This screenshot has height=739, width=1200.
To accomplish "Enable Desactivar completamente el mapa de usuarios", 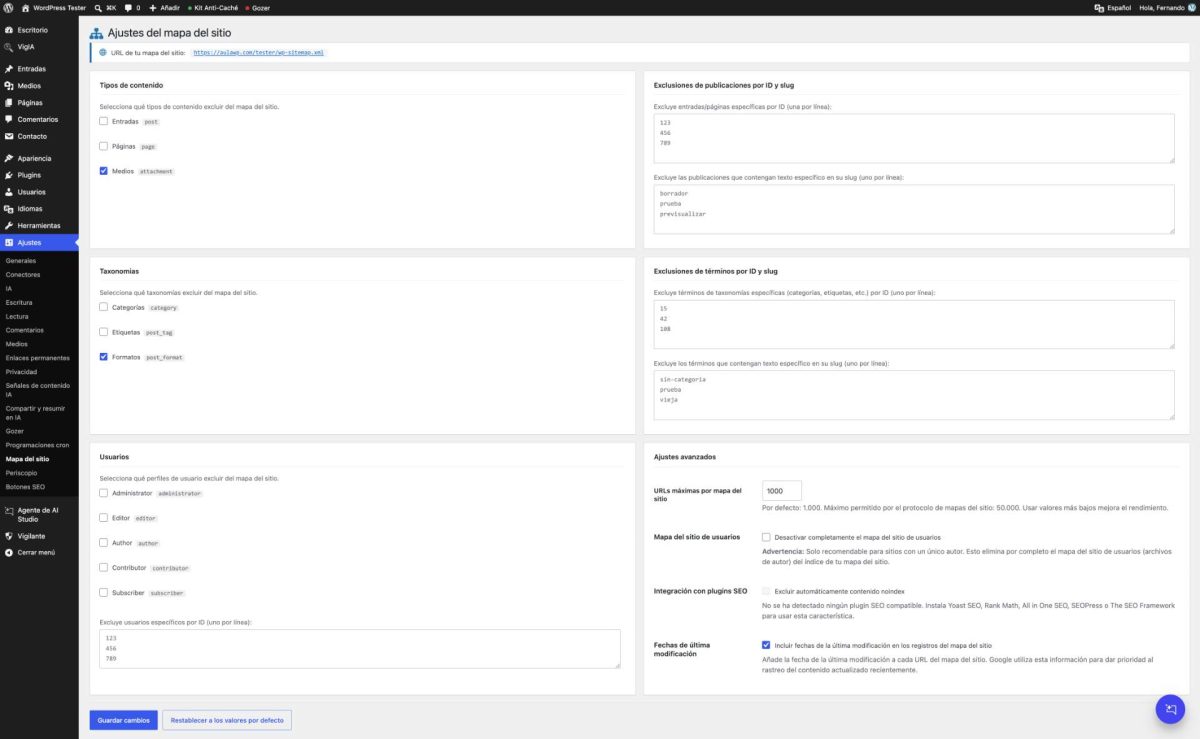I will [766, 537].
